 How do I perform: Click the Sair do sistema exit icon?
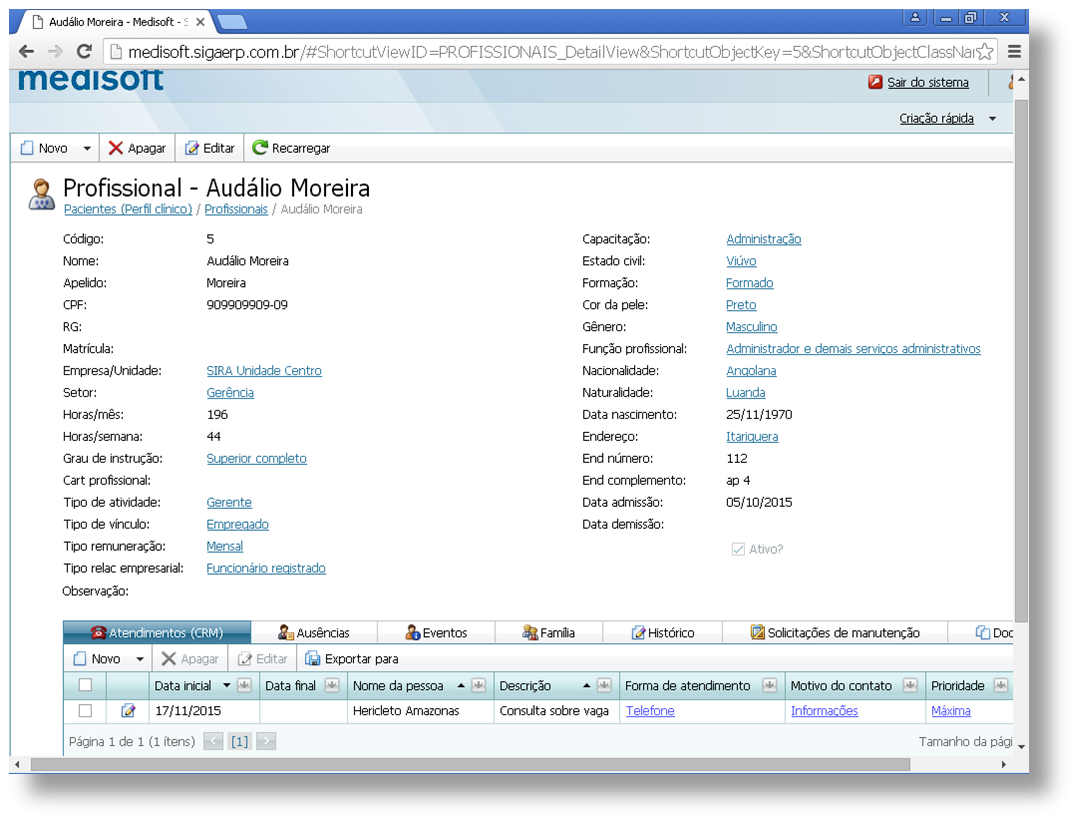(x=874, y=83)
